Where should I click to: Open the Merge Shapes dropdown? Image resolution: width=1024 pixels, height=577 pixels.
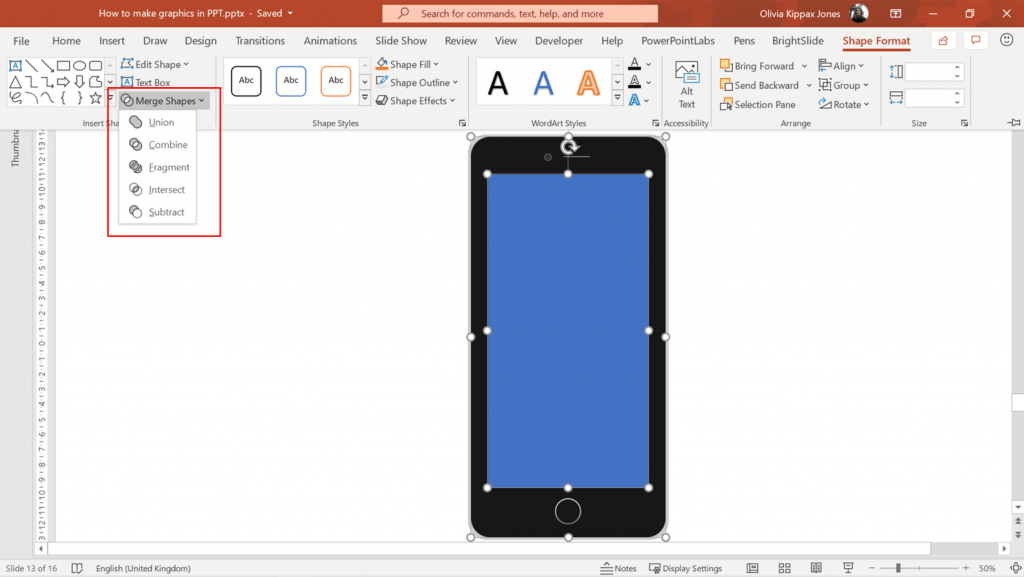click(x=163, y=99)
